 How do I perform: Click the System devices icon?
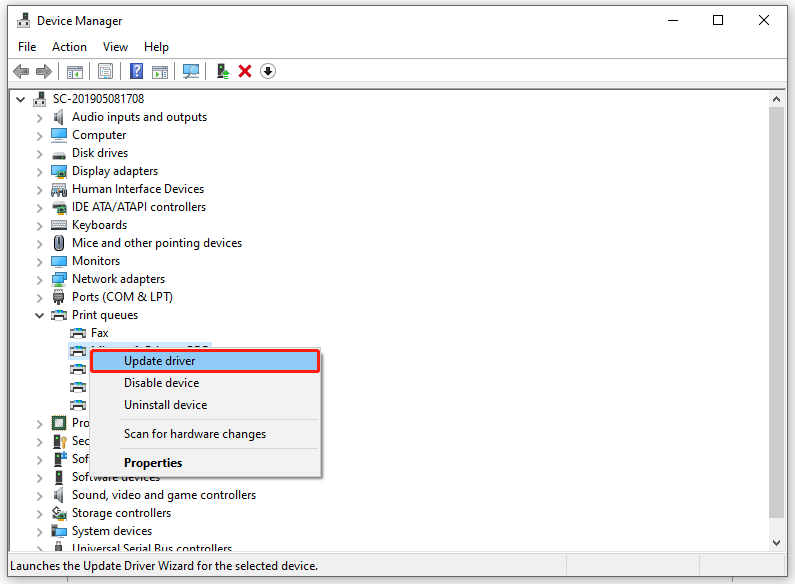[x=59, y=531]
